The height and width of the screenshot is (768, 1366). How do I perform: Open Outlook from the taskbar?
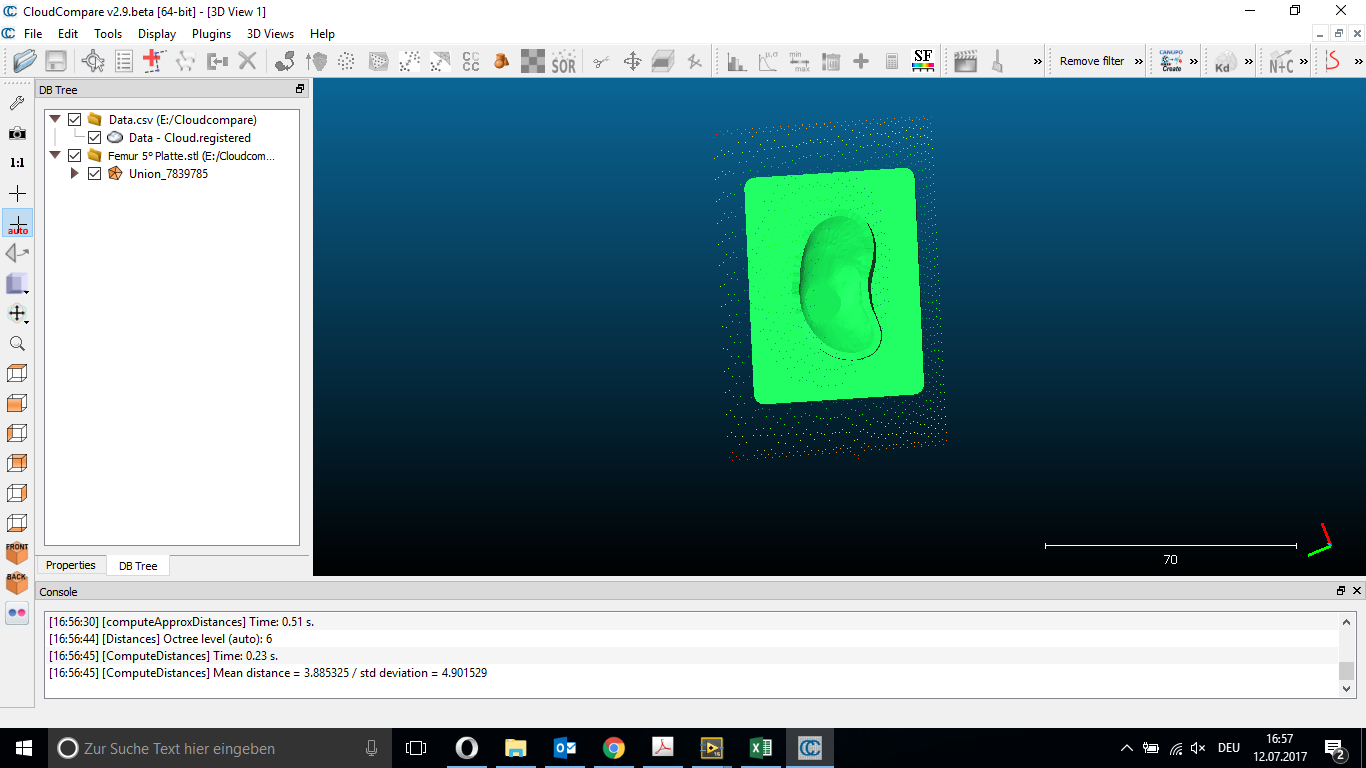tap(564, 748)
